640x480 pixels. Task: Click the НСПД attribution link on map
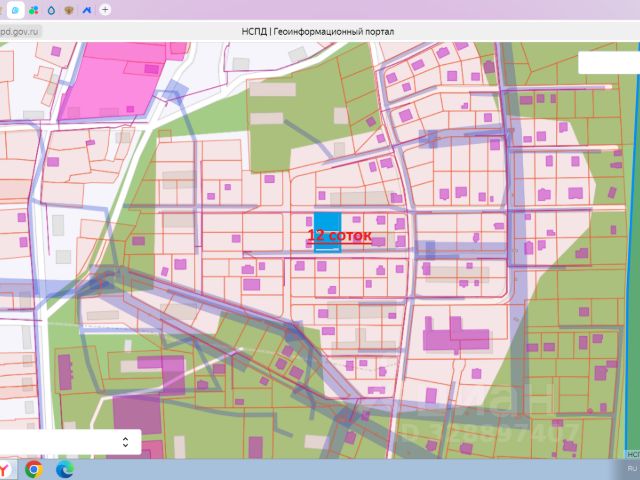pos(632,453)
